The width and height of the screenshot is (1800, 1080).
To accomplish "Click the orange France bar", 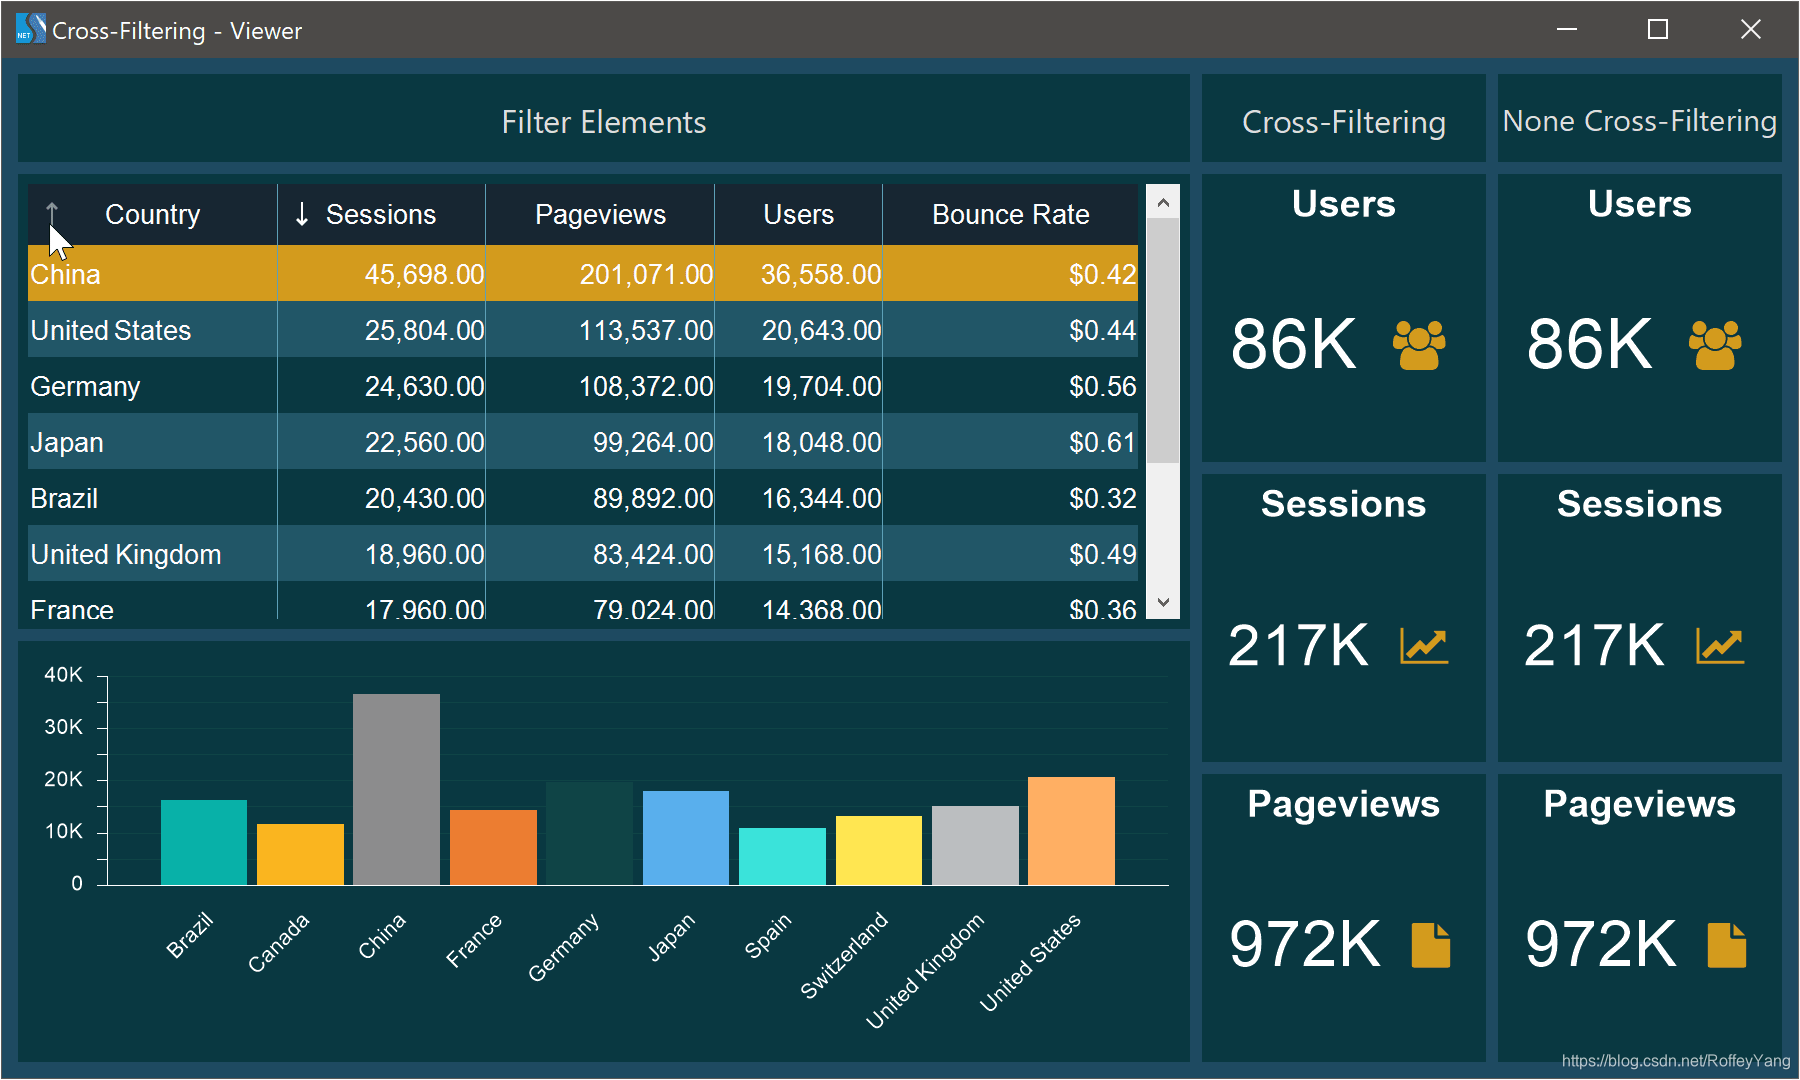I will tap(493, 847).
